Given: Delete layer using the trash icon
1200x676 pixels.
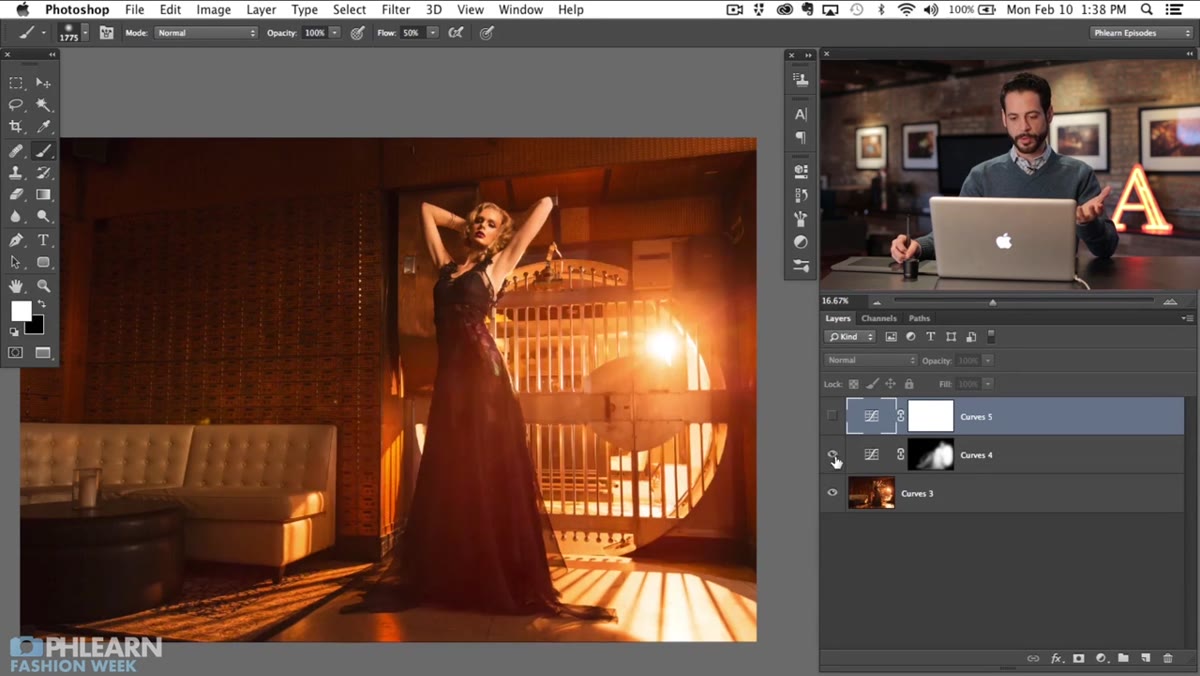Looking at the screenshot, I should click(x=1167, y=658).
